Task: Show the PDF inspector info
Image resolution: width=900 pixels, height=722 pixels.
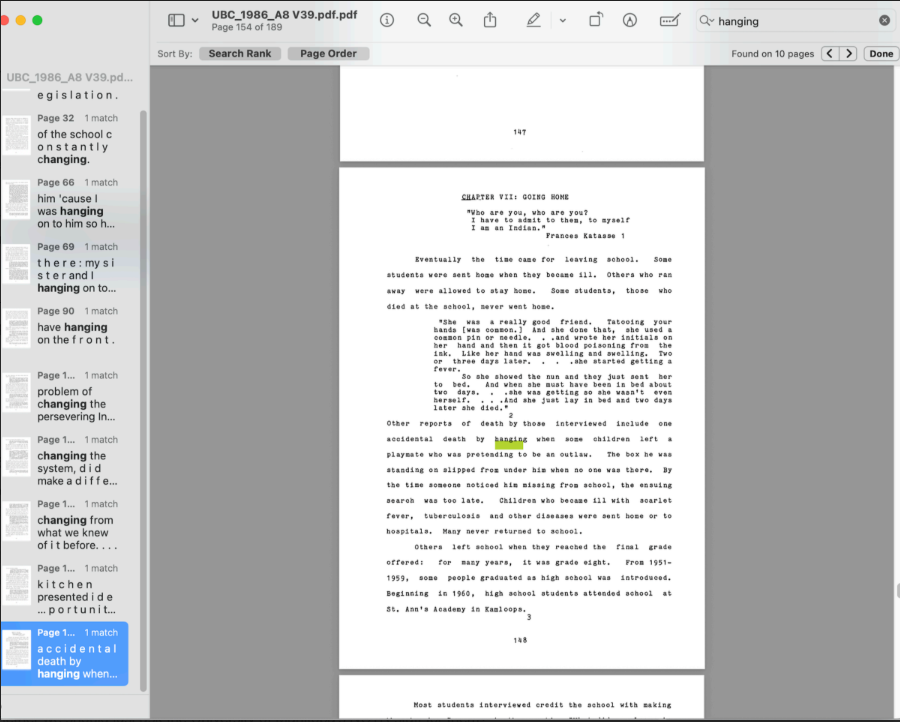Action: point(387,20)
